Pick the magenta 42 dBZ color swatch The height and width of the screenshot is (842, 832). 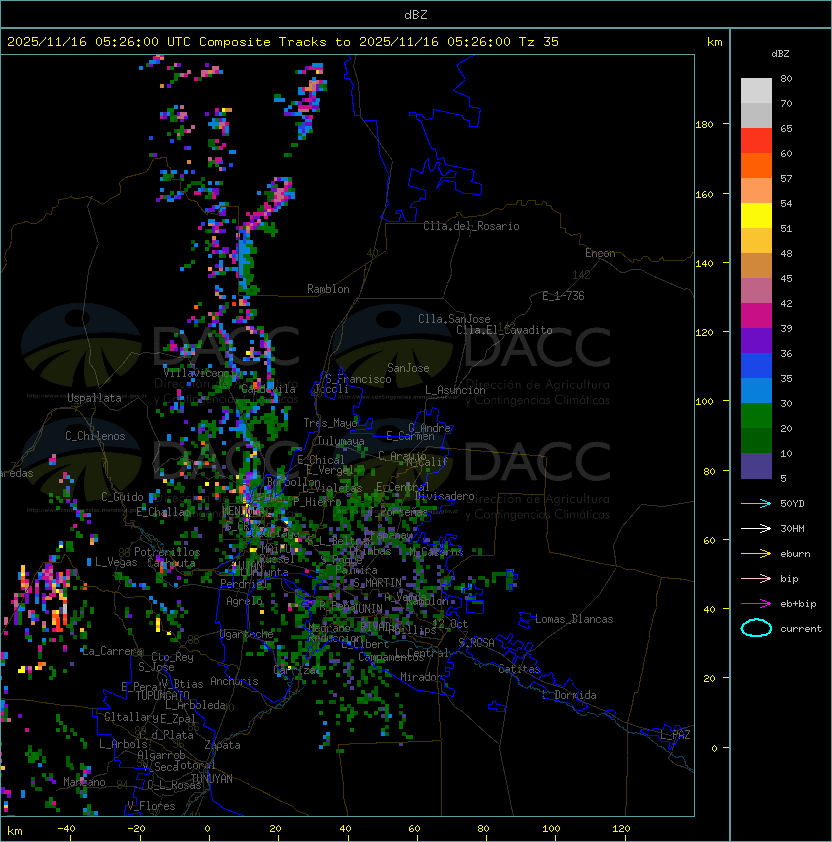pos(756,315)
